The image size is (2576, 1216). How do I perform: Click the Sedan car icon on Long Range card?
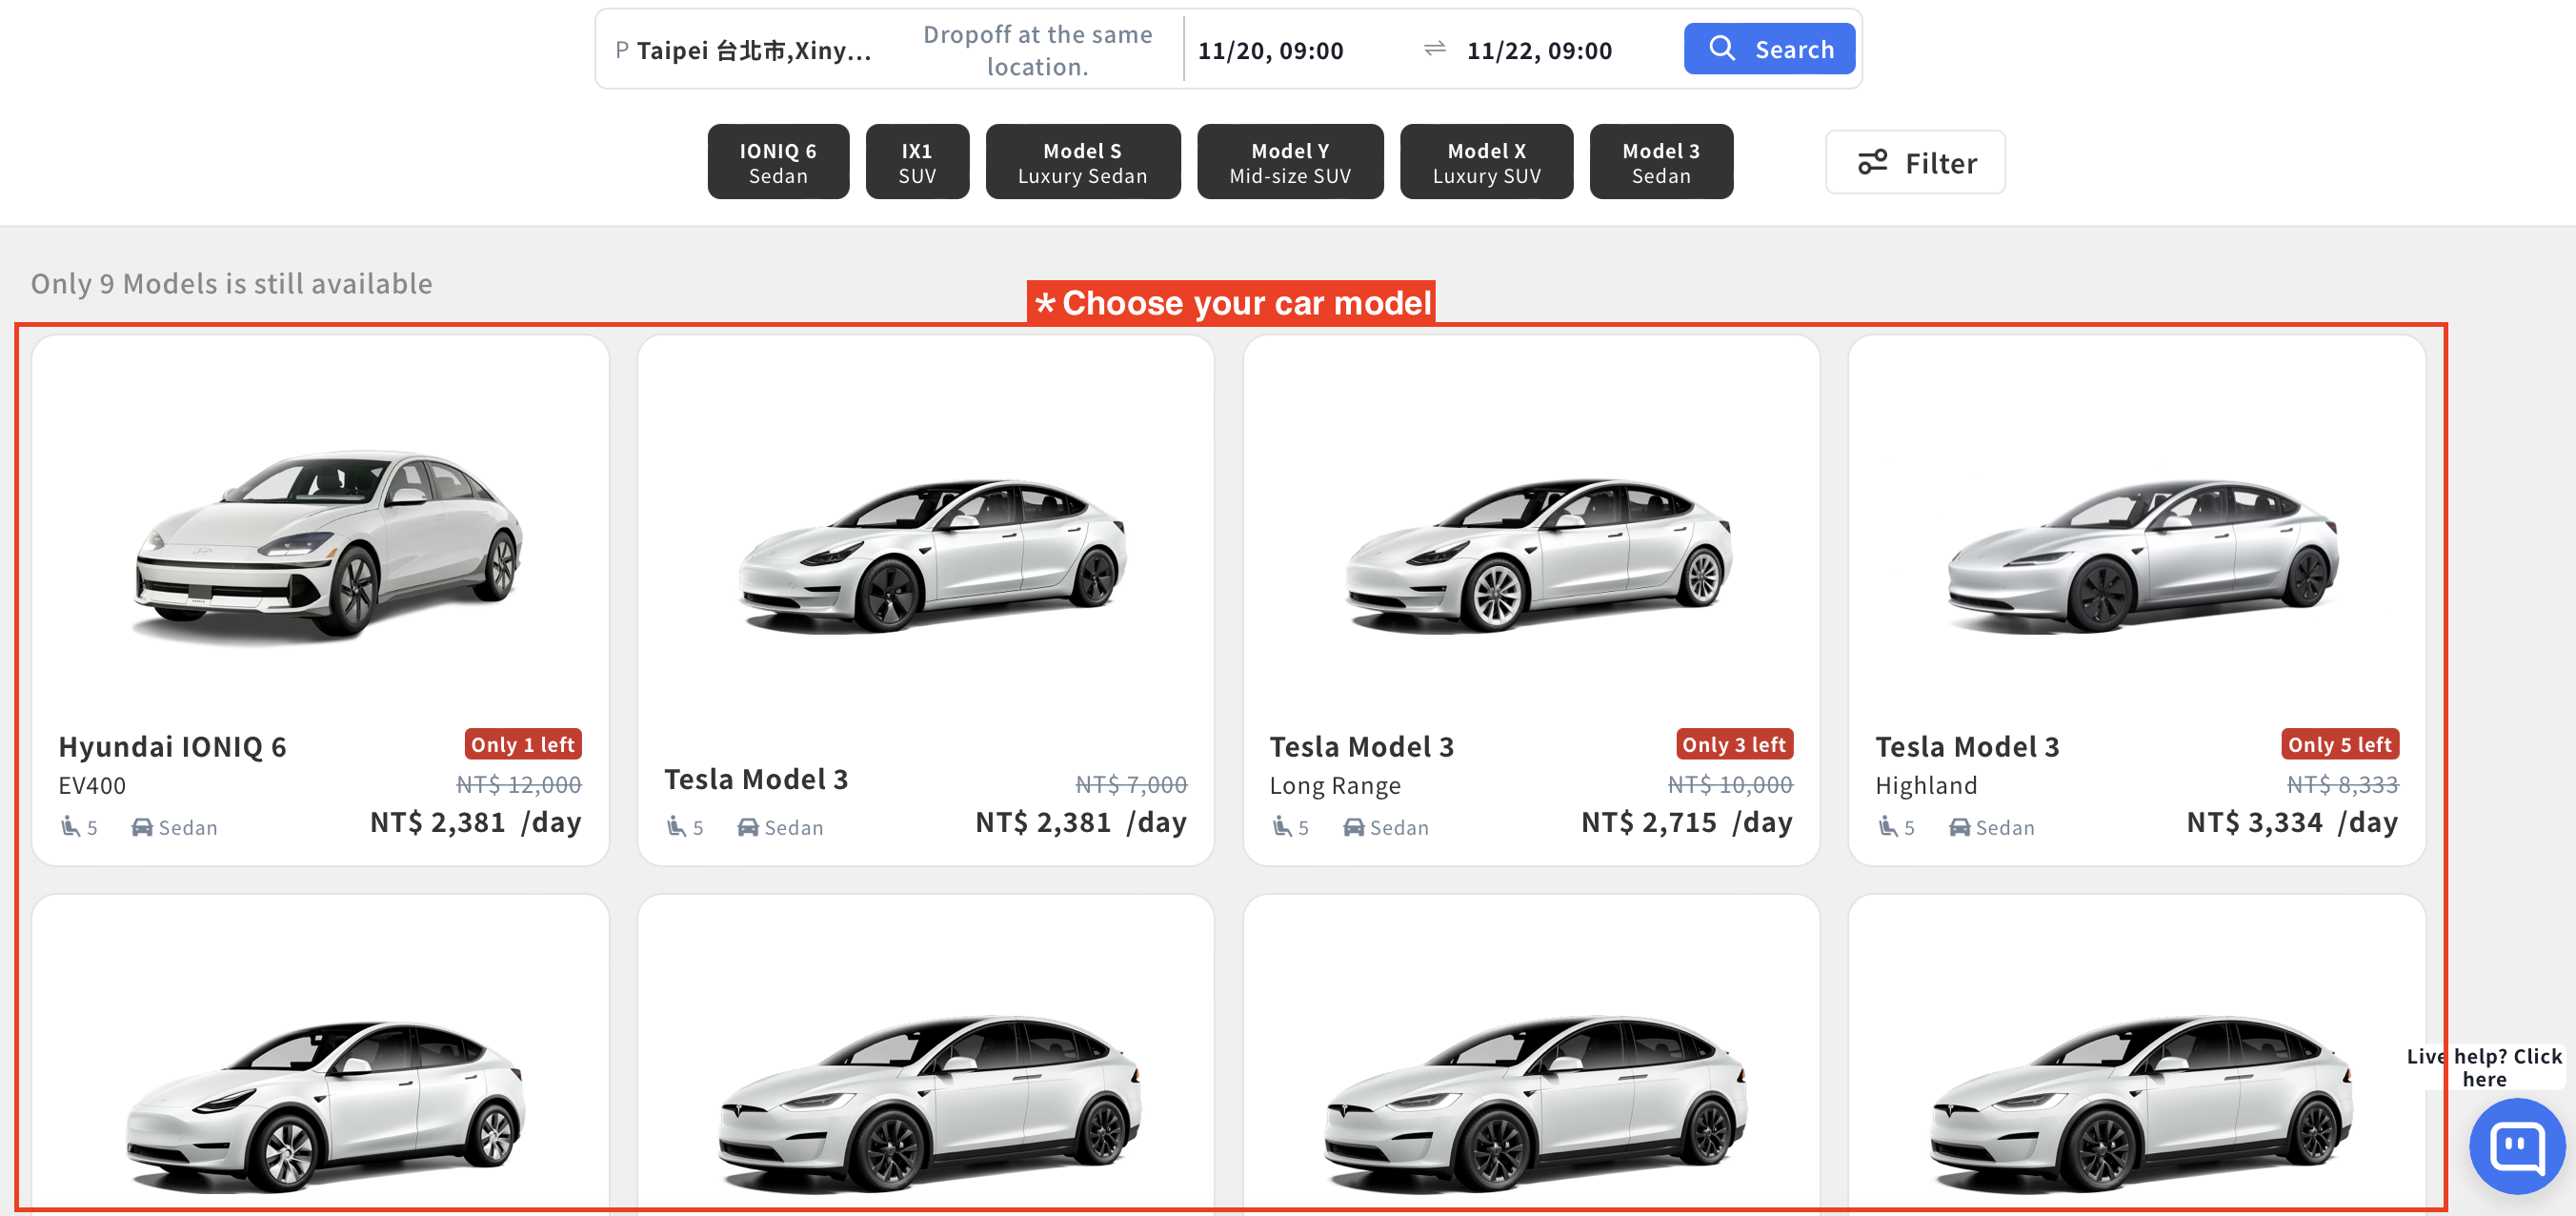1353,827
